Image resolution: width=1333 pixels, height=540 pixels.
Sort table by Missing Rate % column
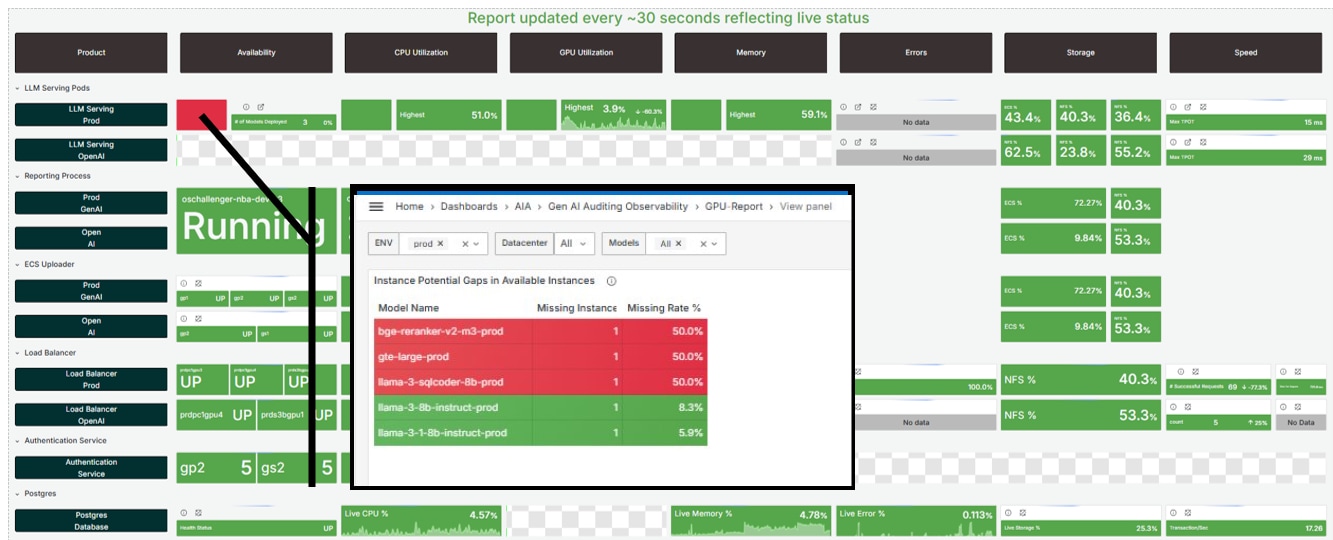click(664, 308)
